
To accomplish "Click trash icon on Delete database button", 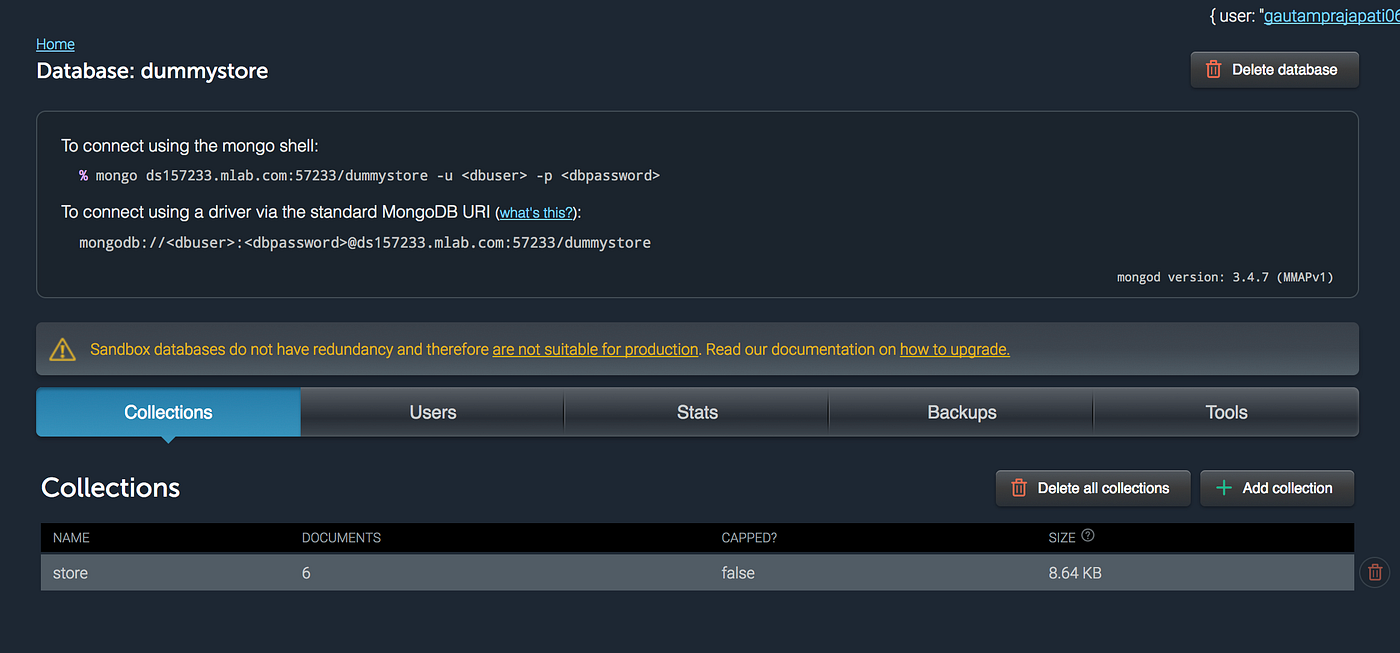I will (x=1213, y=70).
